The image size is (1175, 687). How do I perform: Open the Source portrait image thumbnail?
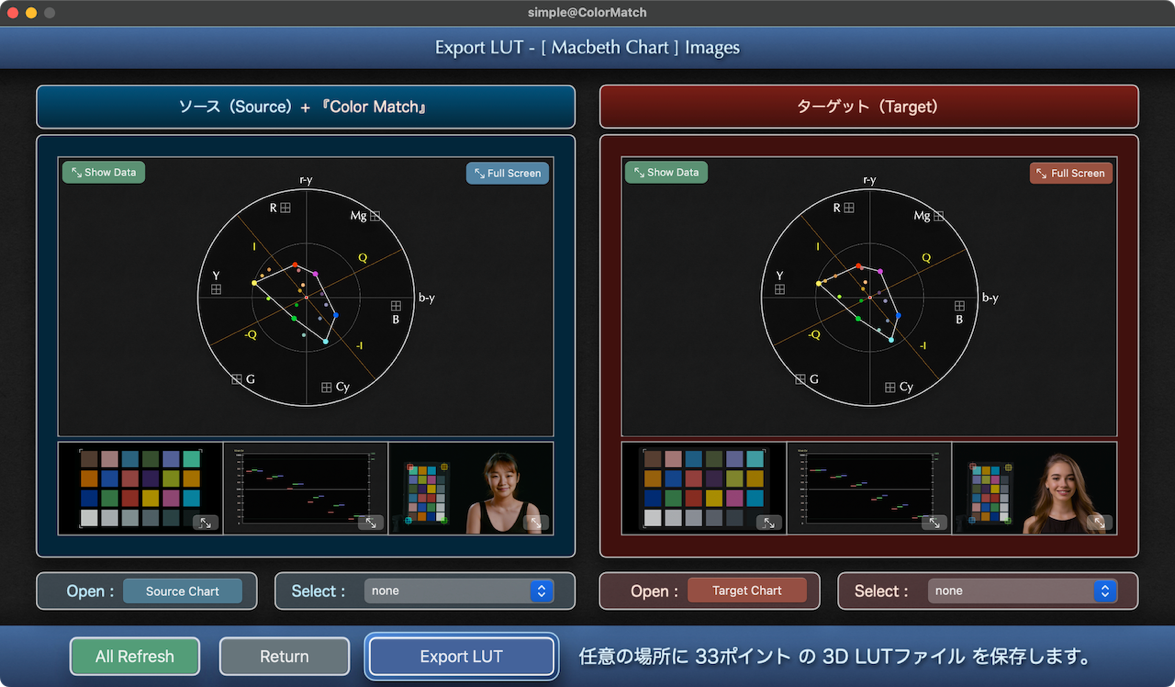(471, 488)
